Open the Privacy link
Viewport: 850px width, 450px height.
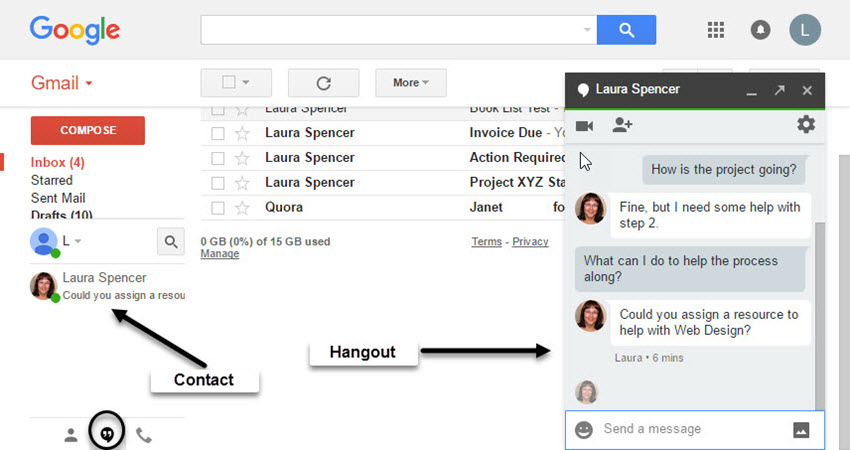[530, 242]
